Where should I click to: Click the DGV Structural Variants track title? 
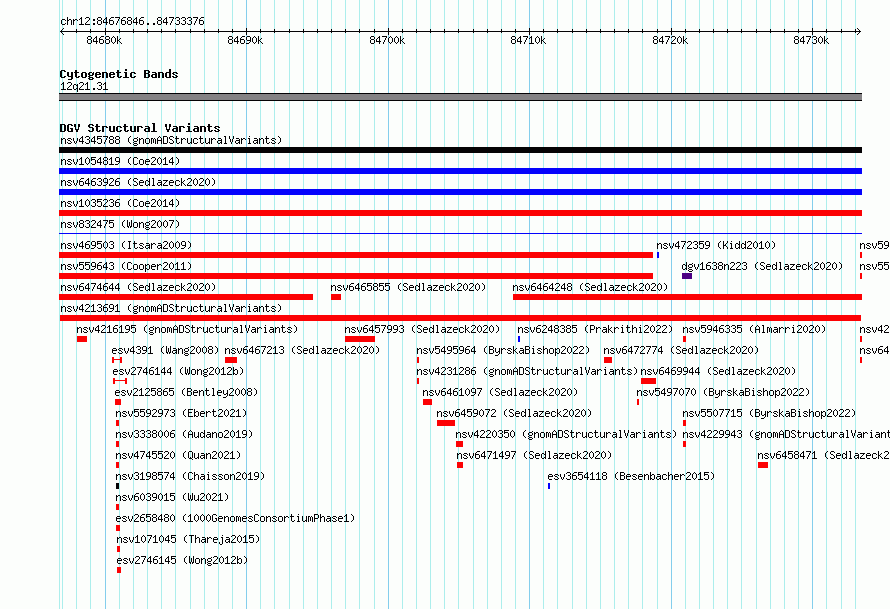[140, 128]
